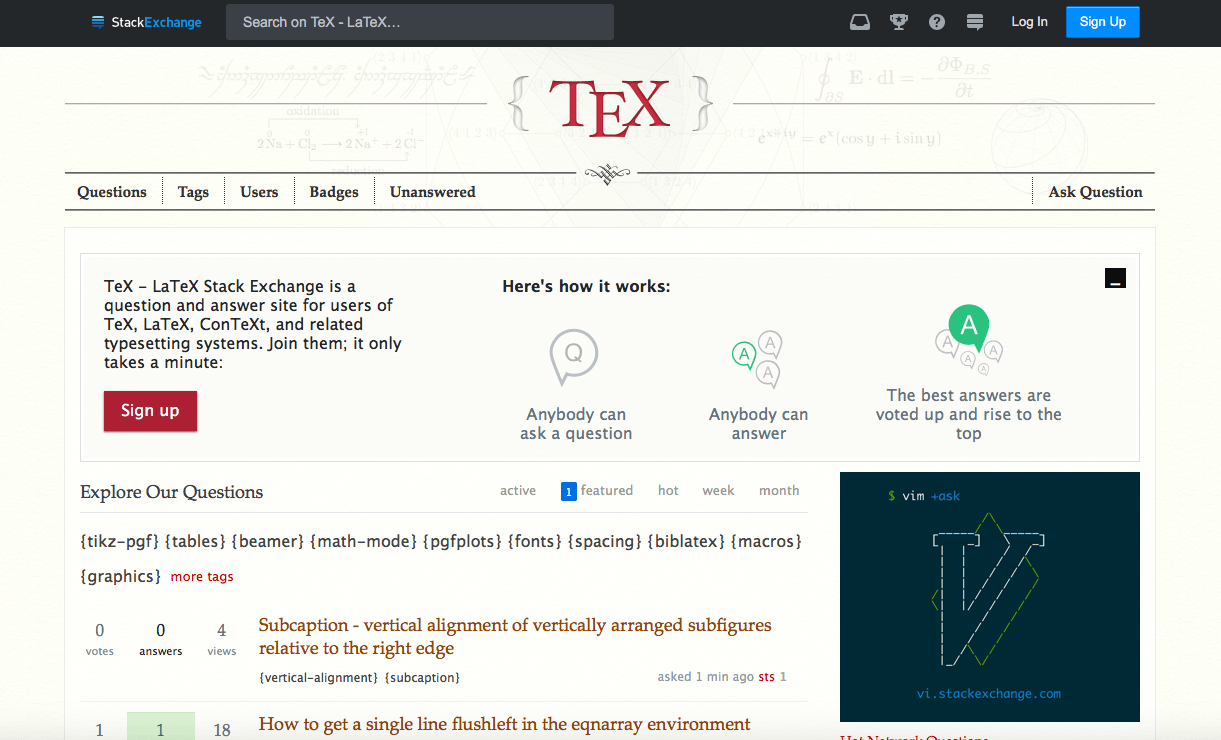Click Ask Question in the nav bar
The height and width of the screenshot is (740, 1221).
tap(1095, 192)
